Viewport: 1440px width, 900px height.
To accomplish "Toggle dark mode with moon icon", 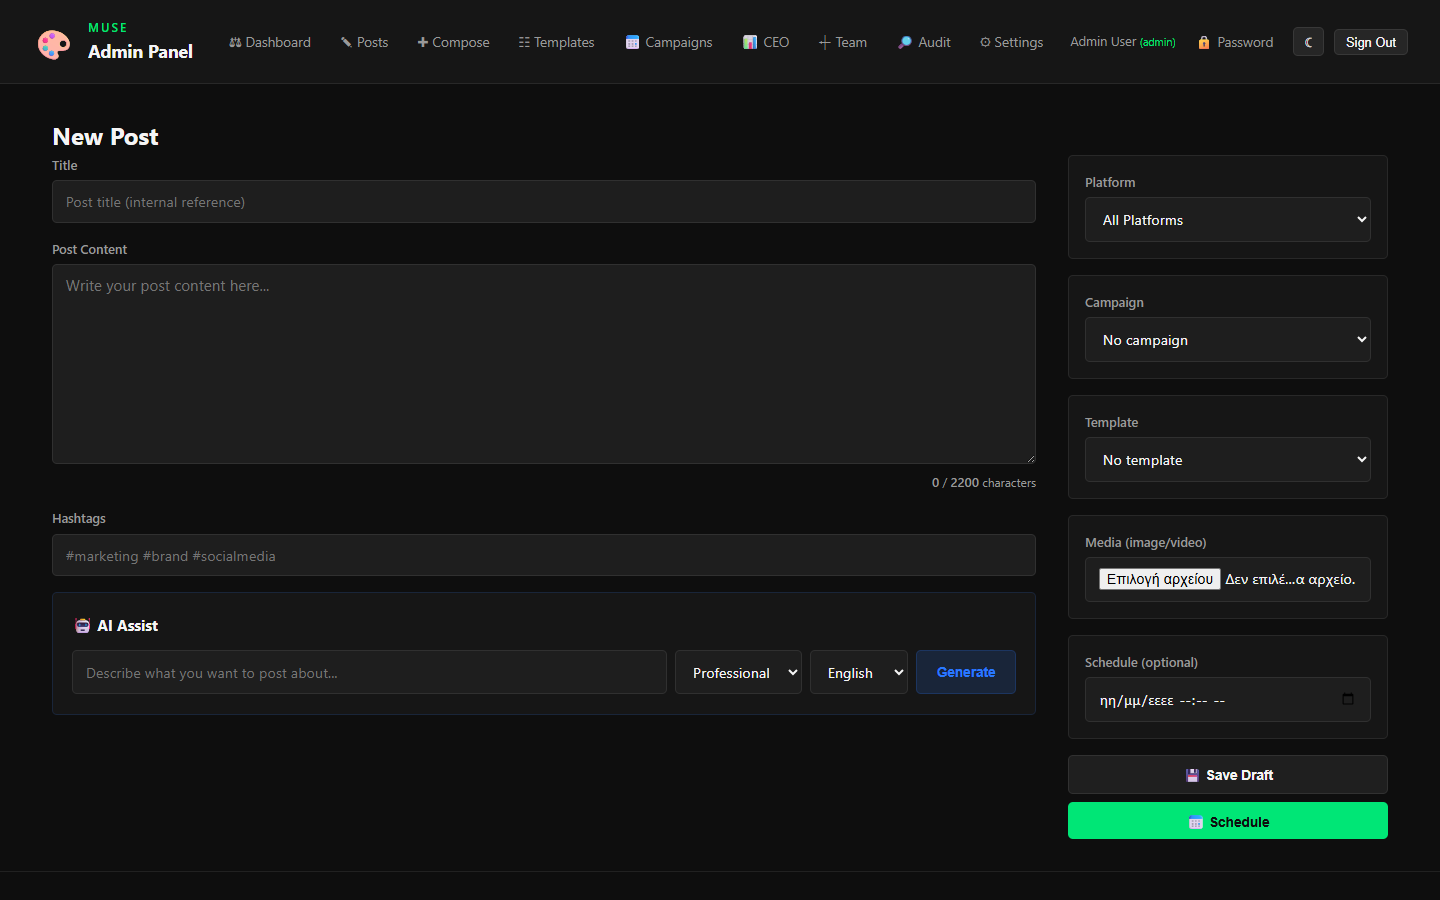I will (1308, 42).
